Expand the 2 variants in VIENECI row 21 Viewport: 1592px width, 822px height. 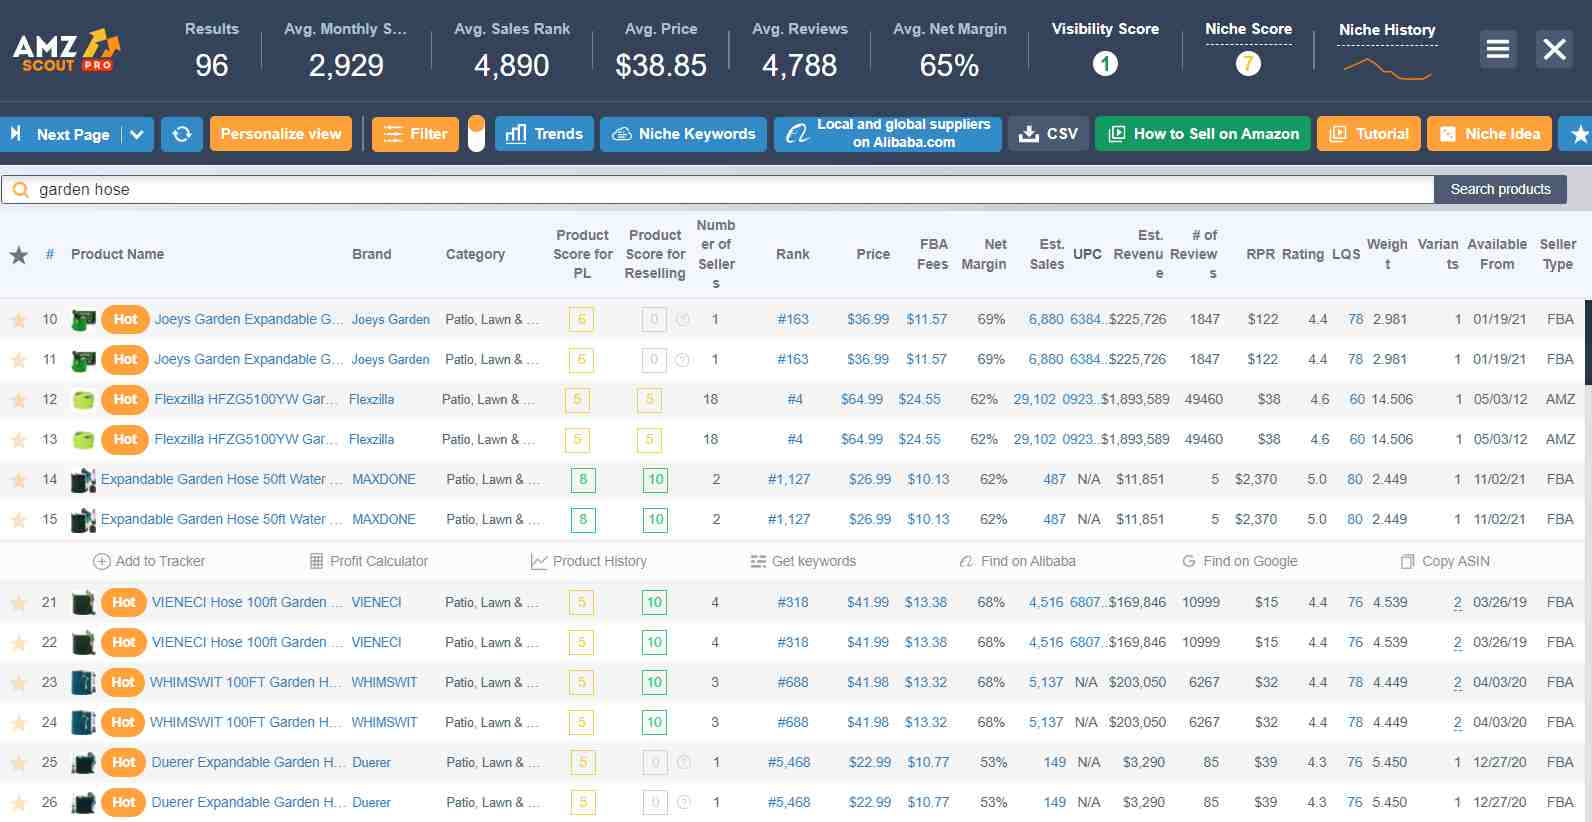point(1457,603)
